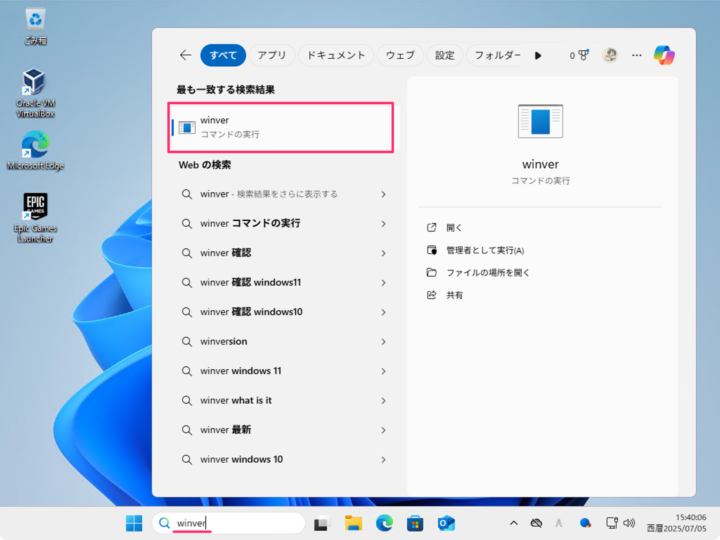Switch to the ドキュメント filter tab
Viewport: 720px width, 540px height.
coord(336,55)
